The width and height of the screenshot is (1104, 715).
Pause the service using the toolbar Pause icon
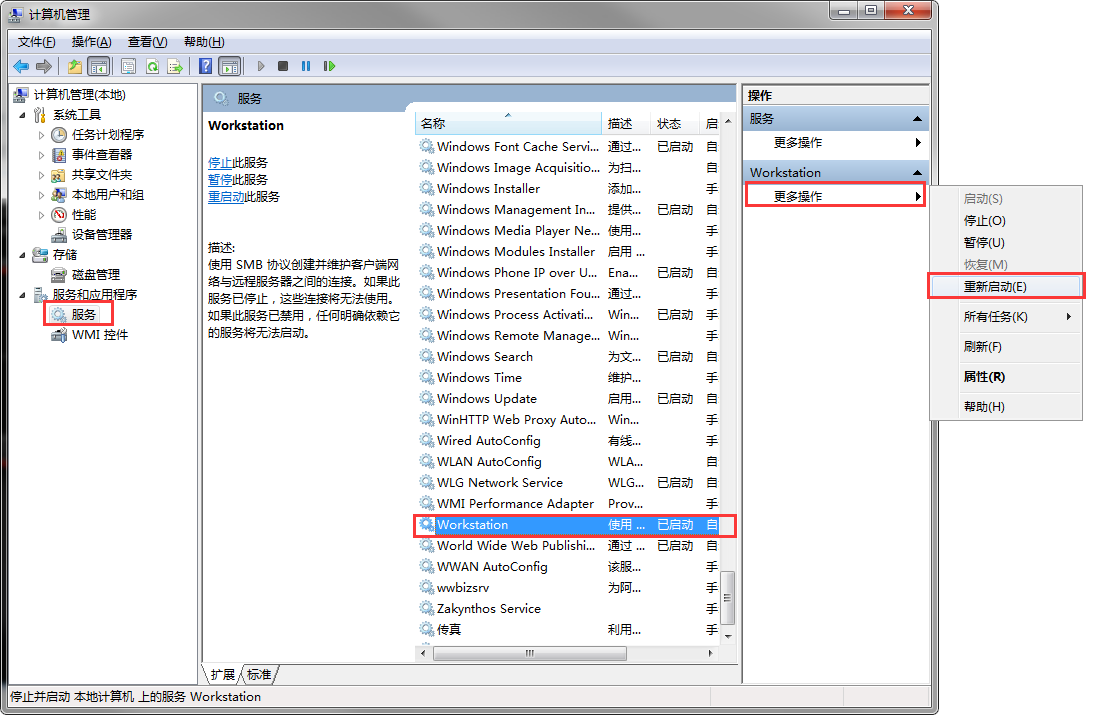[x=306, y=66]
